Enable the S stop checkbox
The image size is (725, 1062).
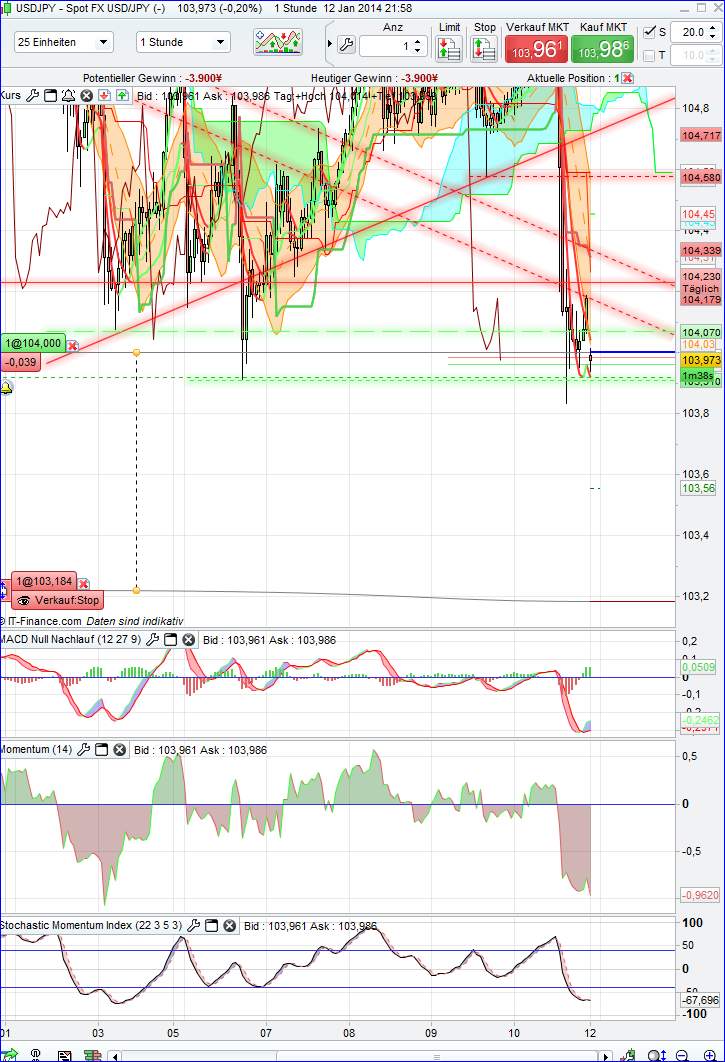[x=649, y=32]
